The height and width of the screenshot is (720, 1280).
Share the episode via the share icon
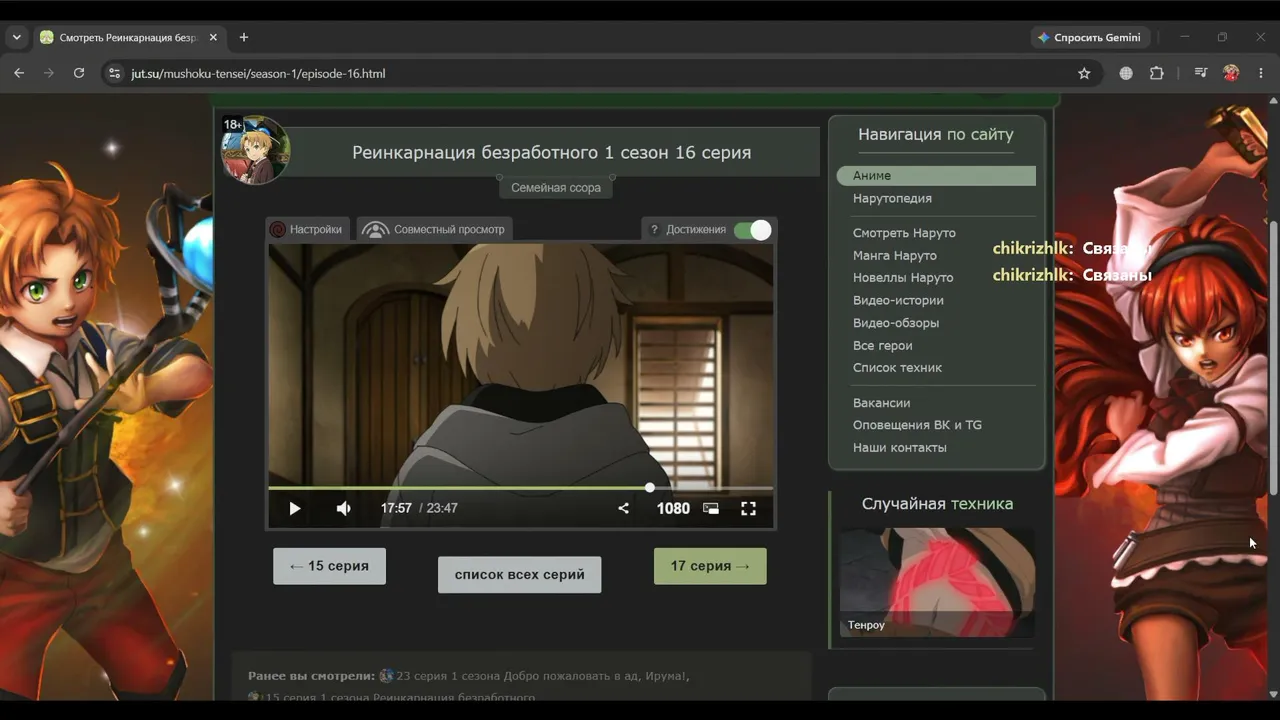pos(623,508)
